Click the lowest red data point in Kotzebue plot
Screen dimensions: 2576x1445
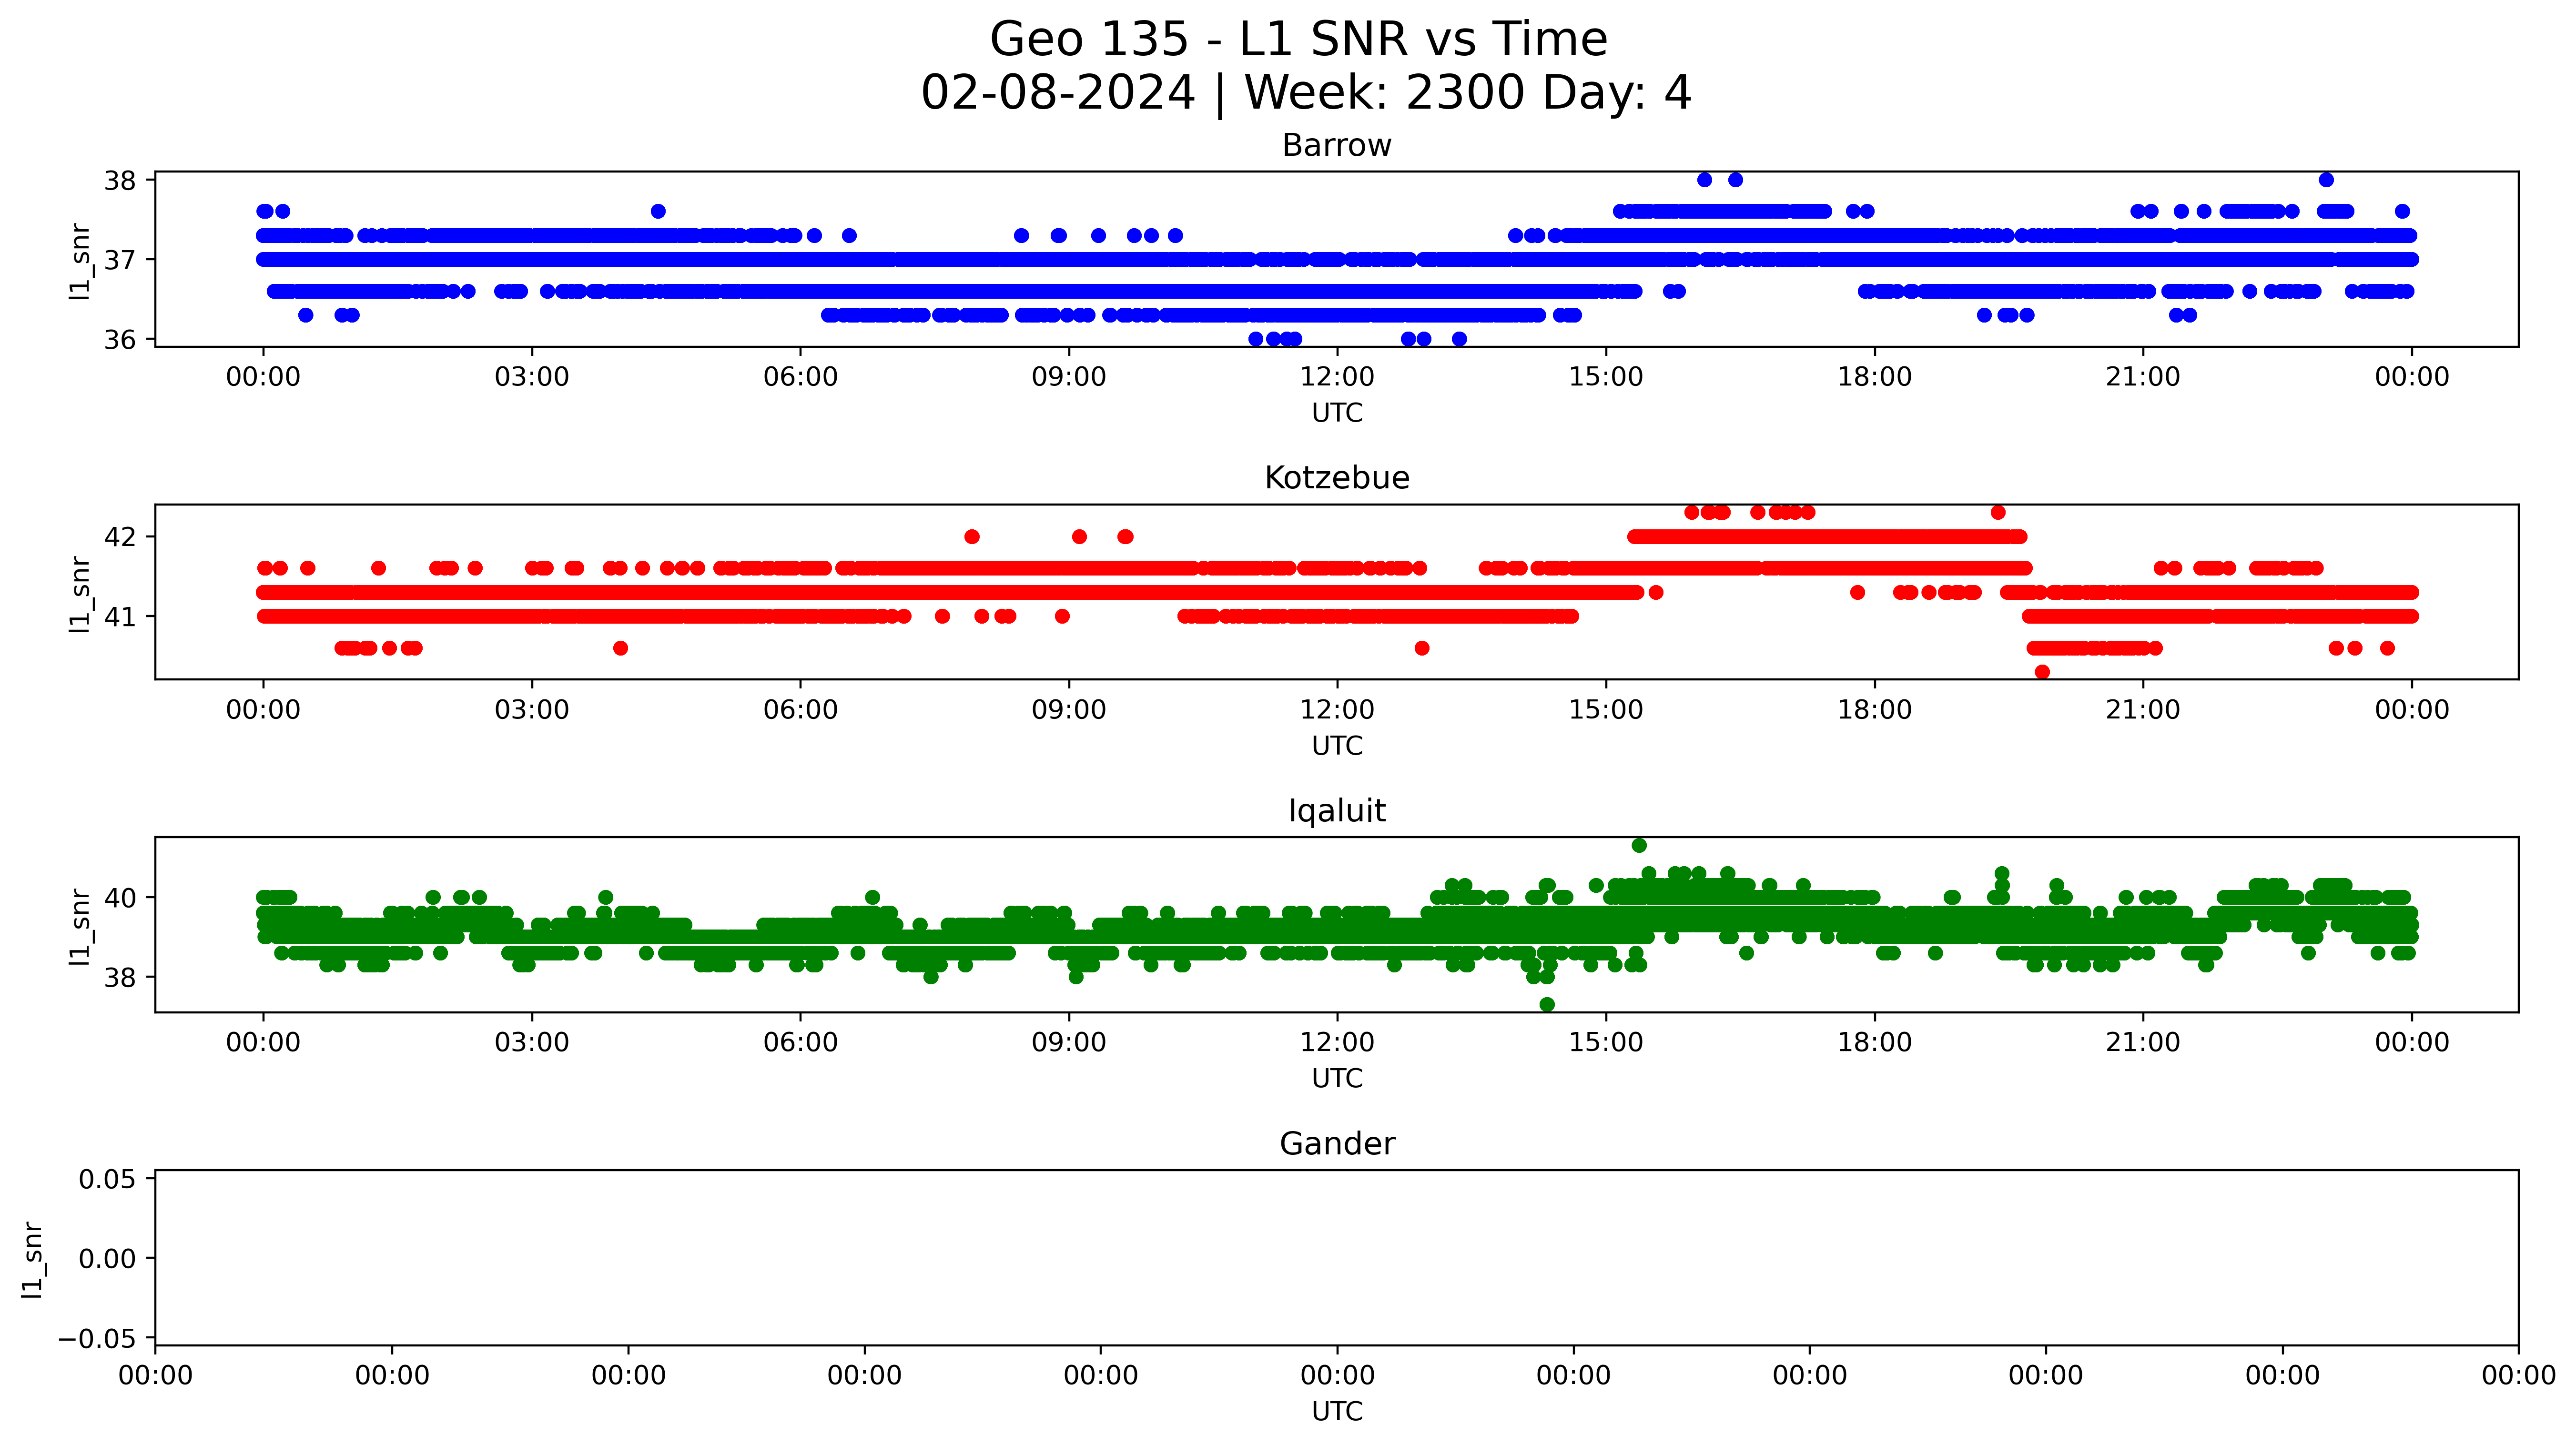(x=2042, y=672)
